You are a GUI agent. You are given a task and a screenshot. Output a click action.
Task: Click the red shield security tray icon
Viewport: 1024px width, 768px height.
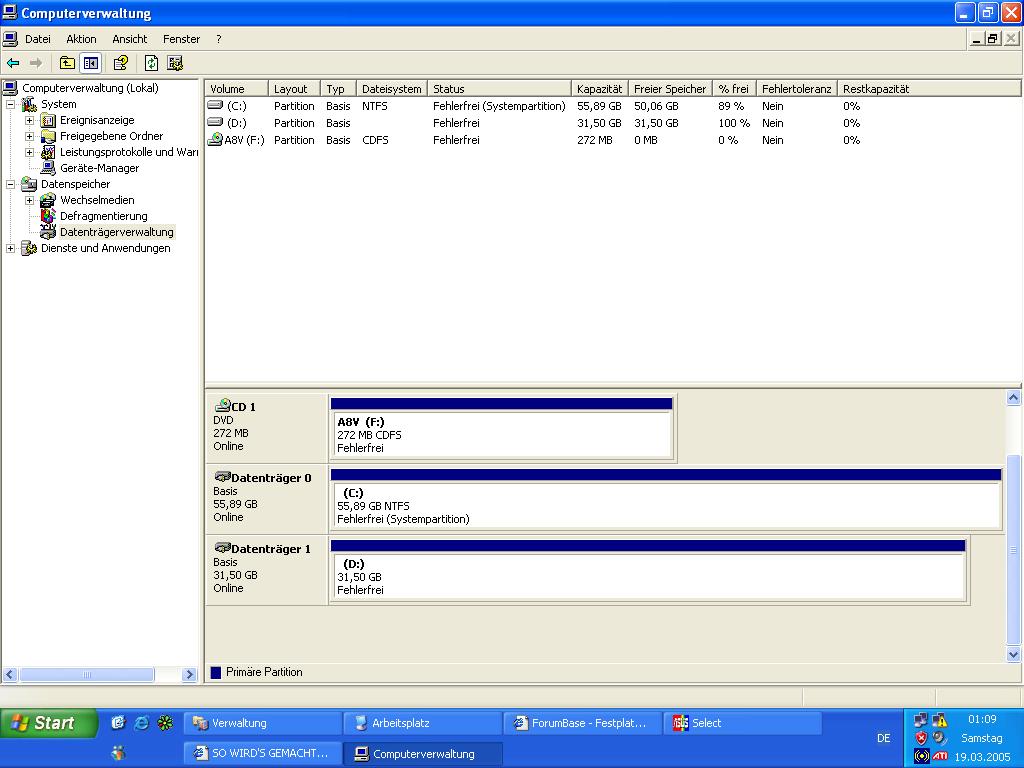click(x=921, y=738)
